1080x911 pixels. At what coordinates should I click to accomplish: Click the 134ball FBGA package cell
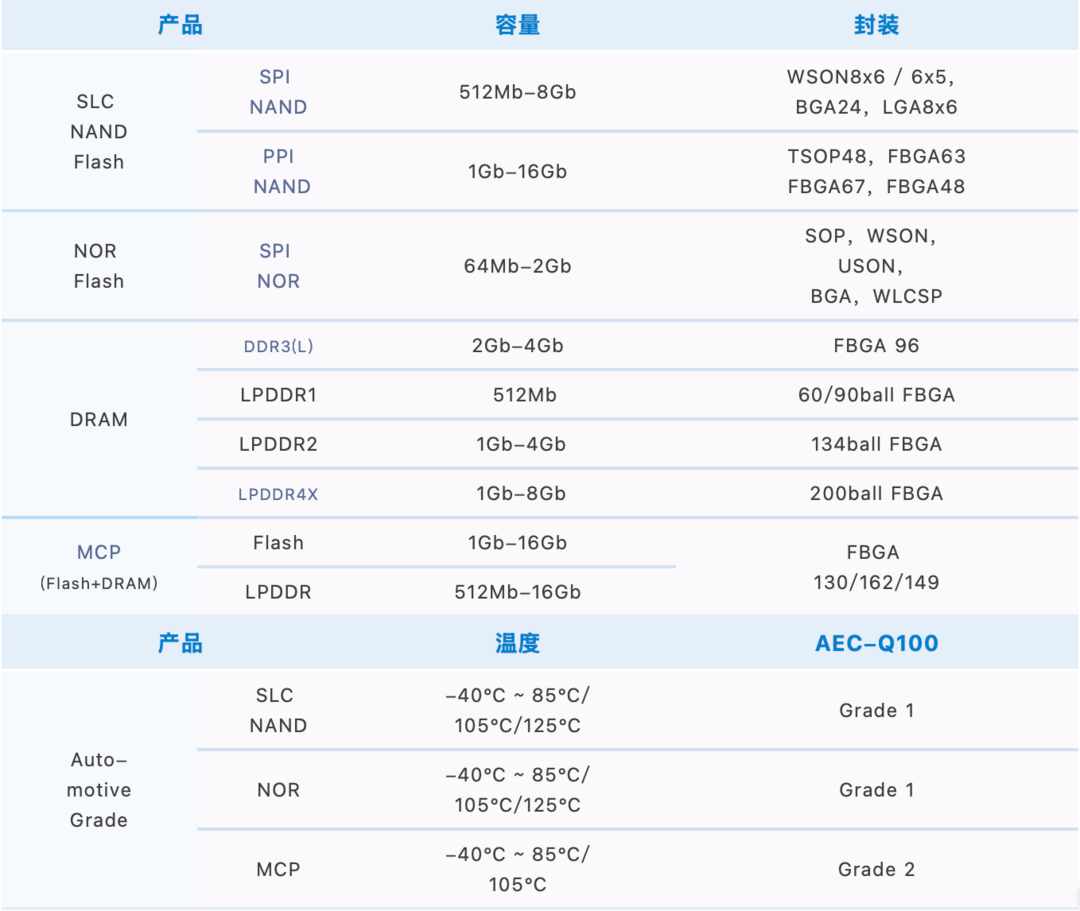point(876,444)
